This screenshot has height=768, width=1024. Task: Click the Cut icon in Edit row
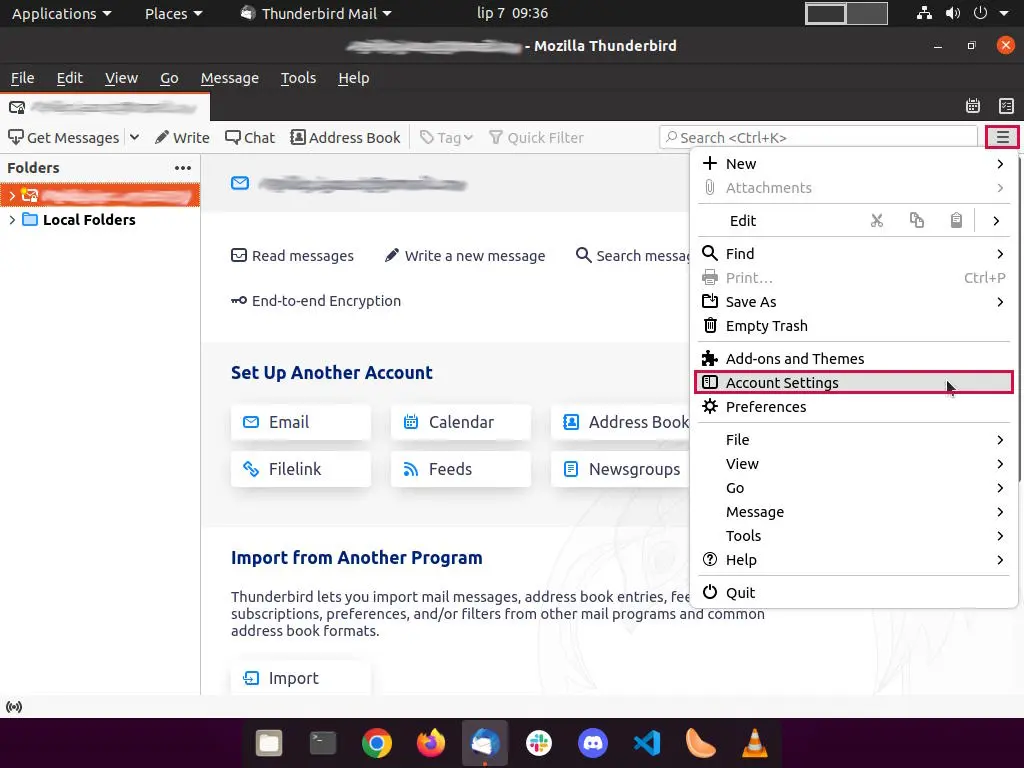click(877, 221)
